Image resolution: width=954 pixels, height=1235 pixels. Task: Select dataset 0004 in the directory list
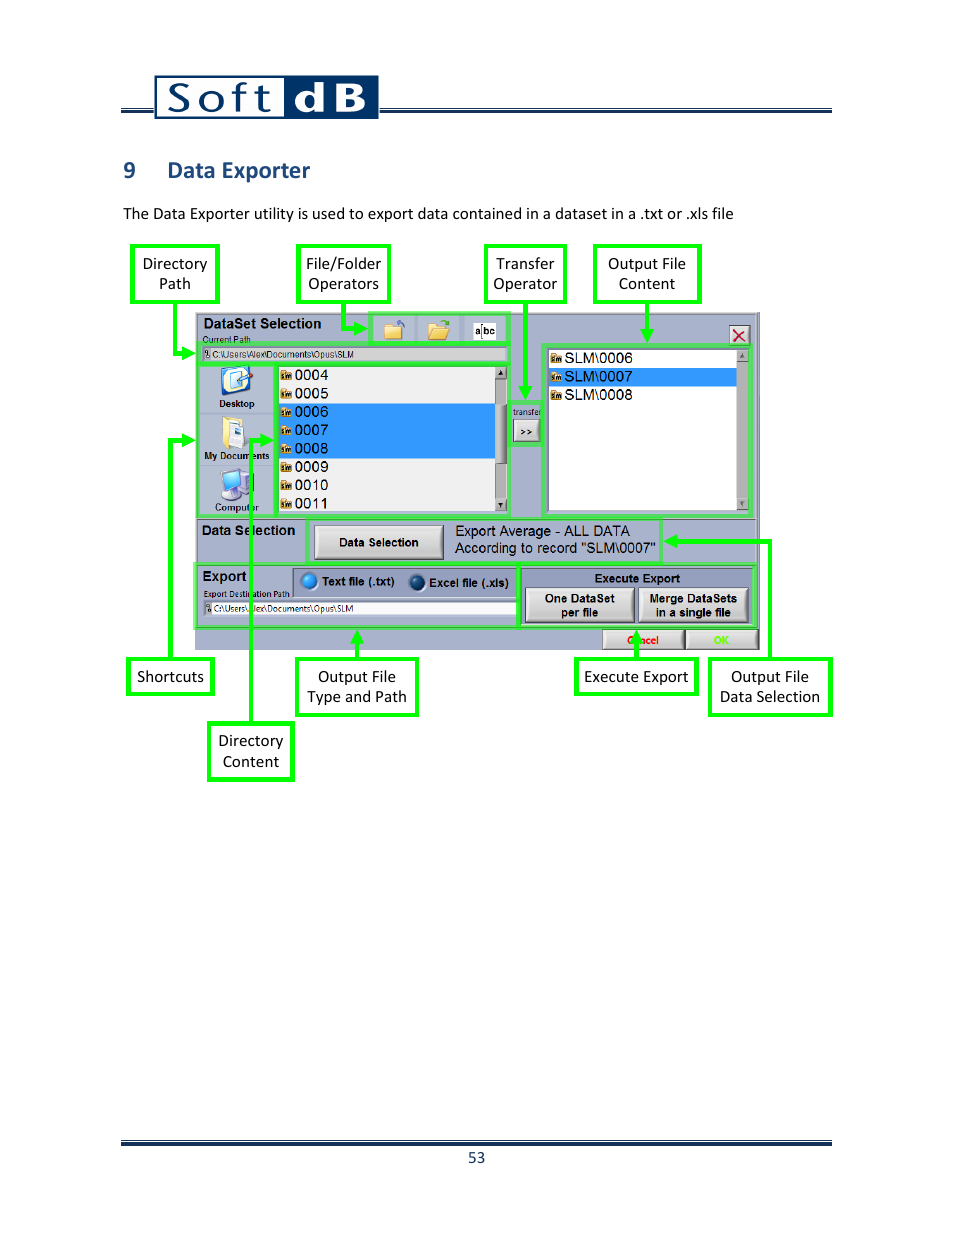pyautogui.click(x=387, y=376)
